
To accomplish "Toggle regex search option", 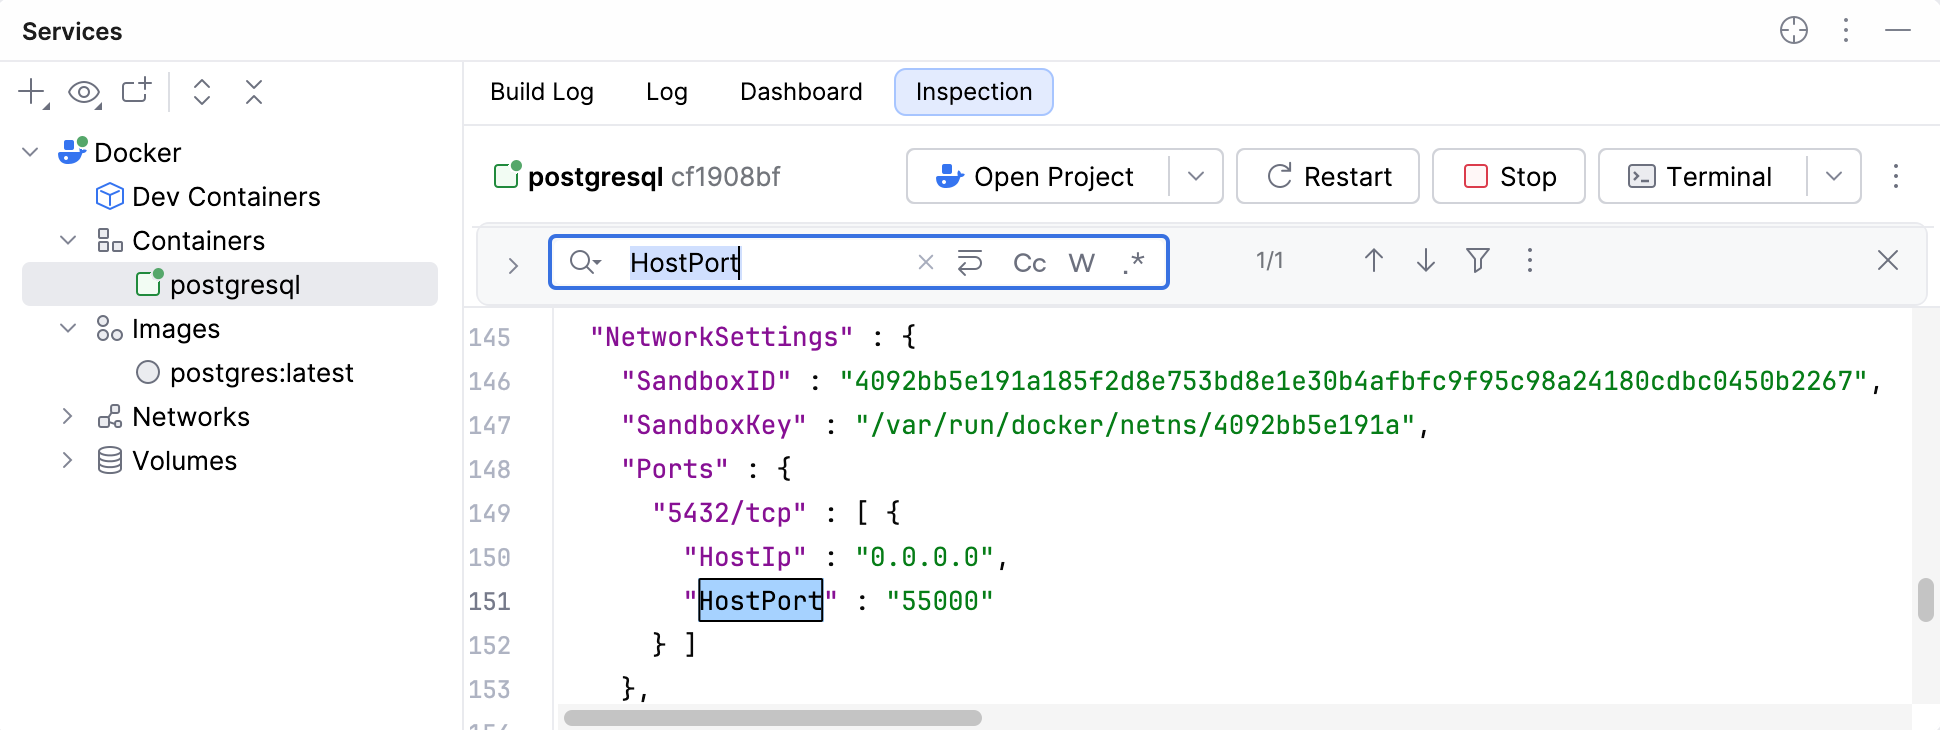I will (x=1133, y=263).
